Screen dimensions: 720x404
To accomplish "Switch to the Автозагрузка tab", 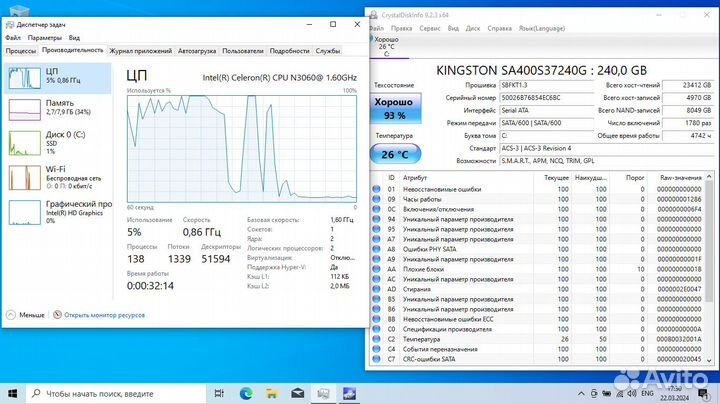I will [197, 51].
